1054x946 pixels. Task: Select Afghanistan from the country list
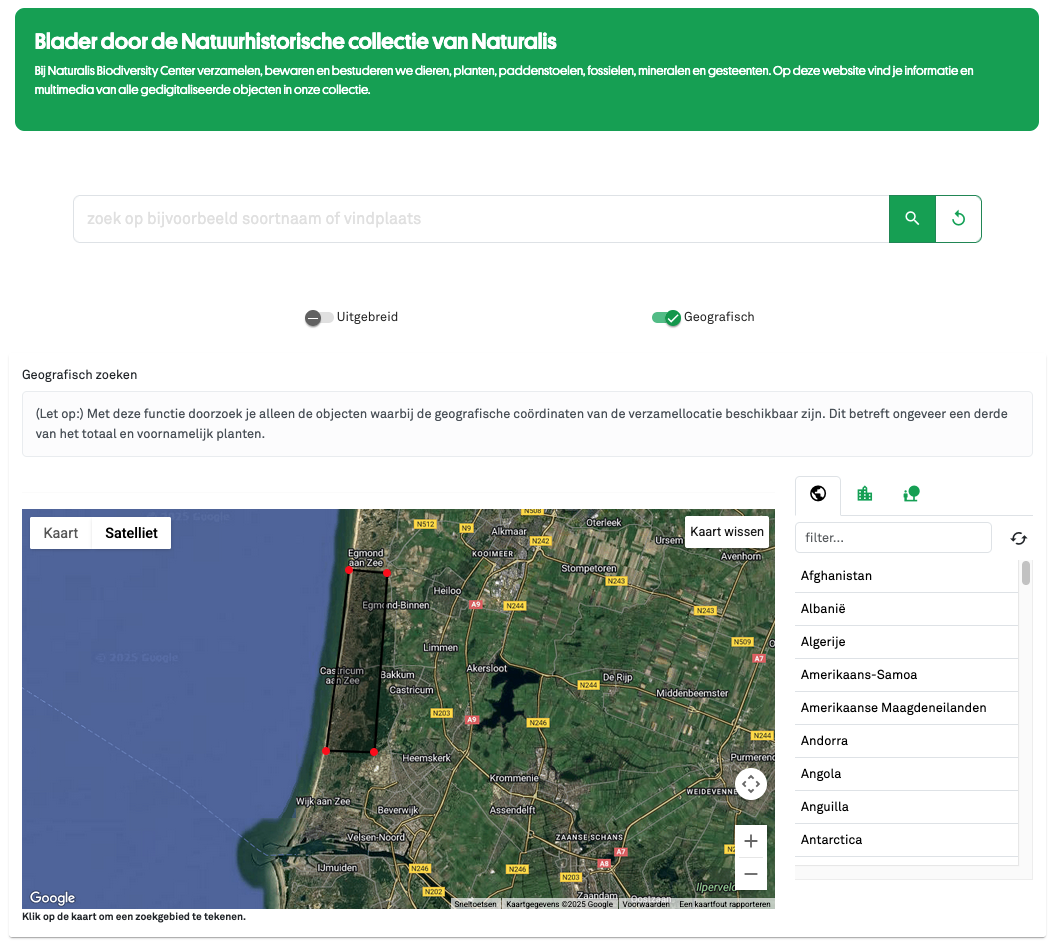836,576
